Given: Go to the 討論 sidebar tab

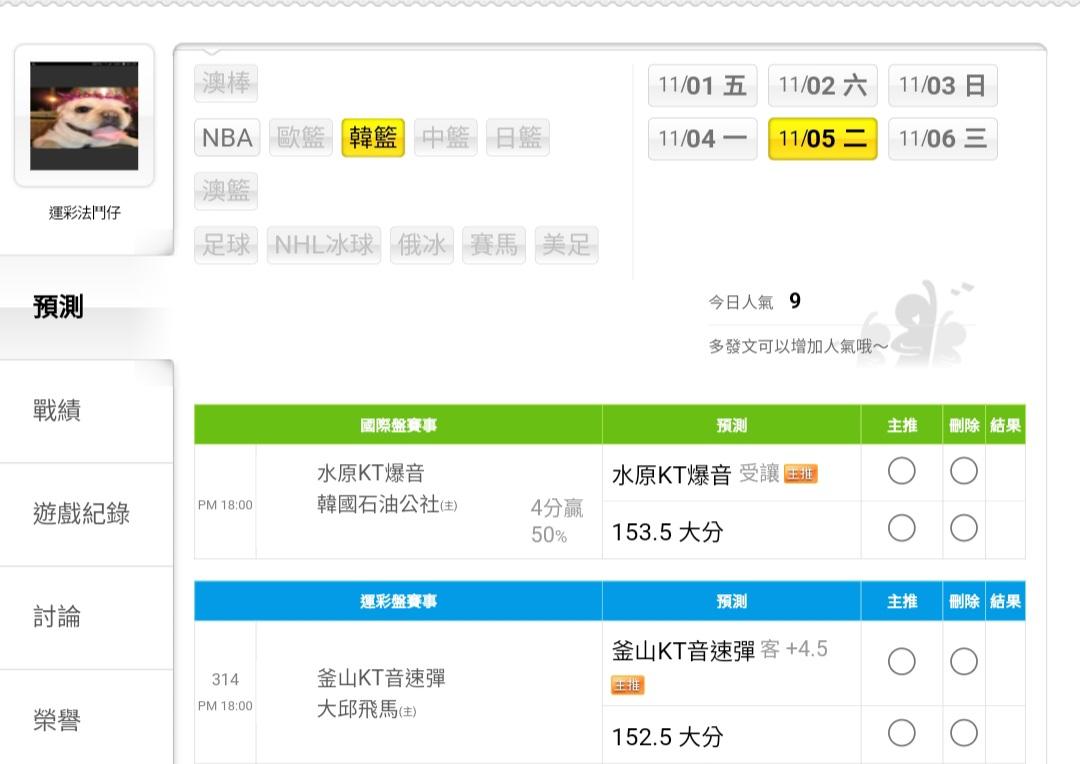Looking at the screenshot, I should [x=58, y=617].
